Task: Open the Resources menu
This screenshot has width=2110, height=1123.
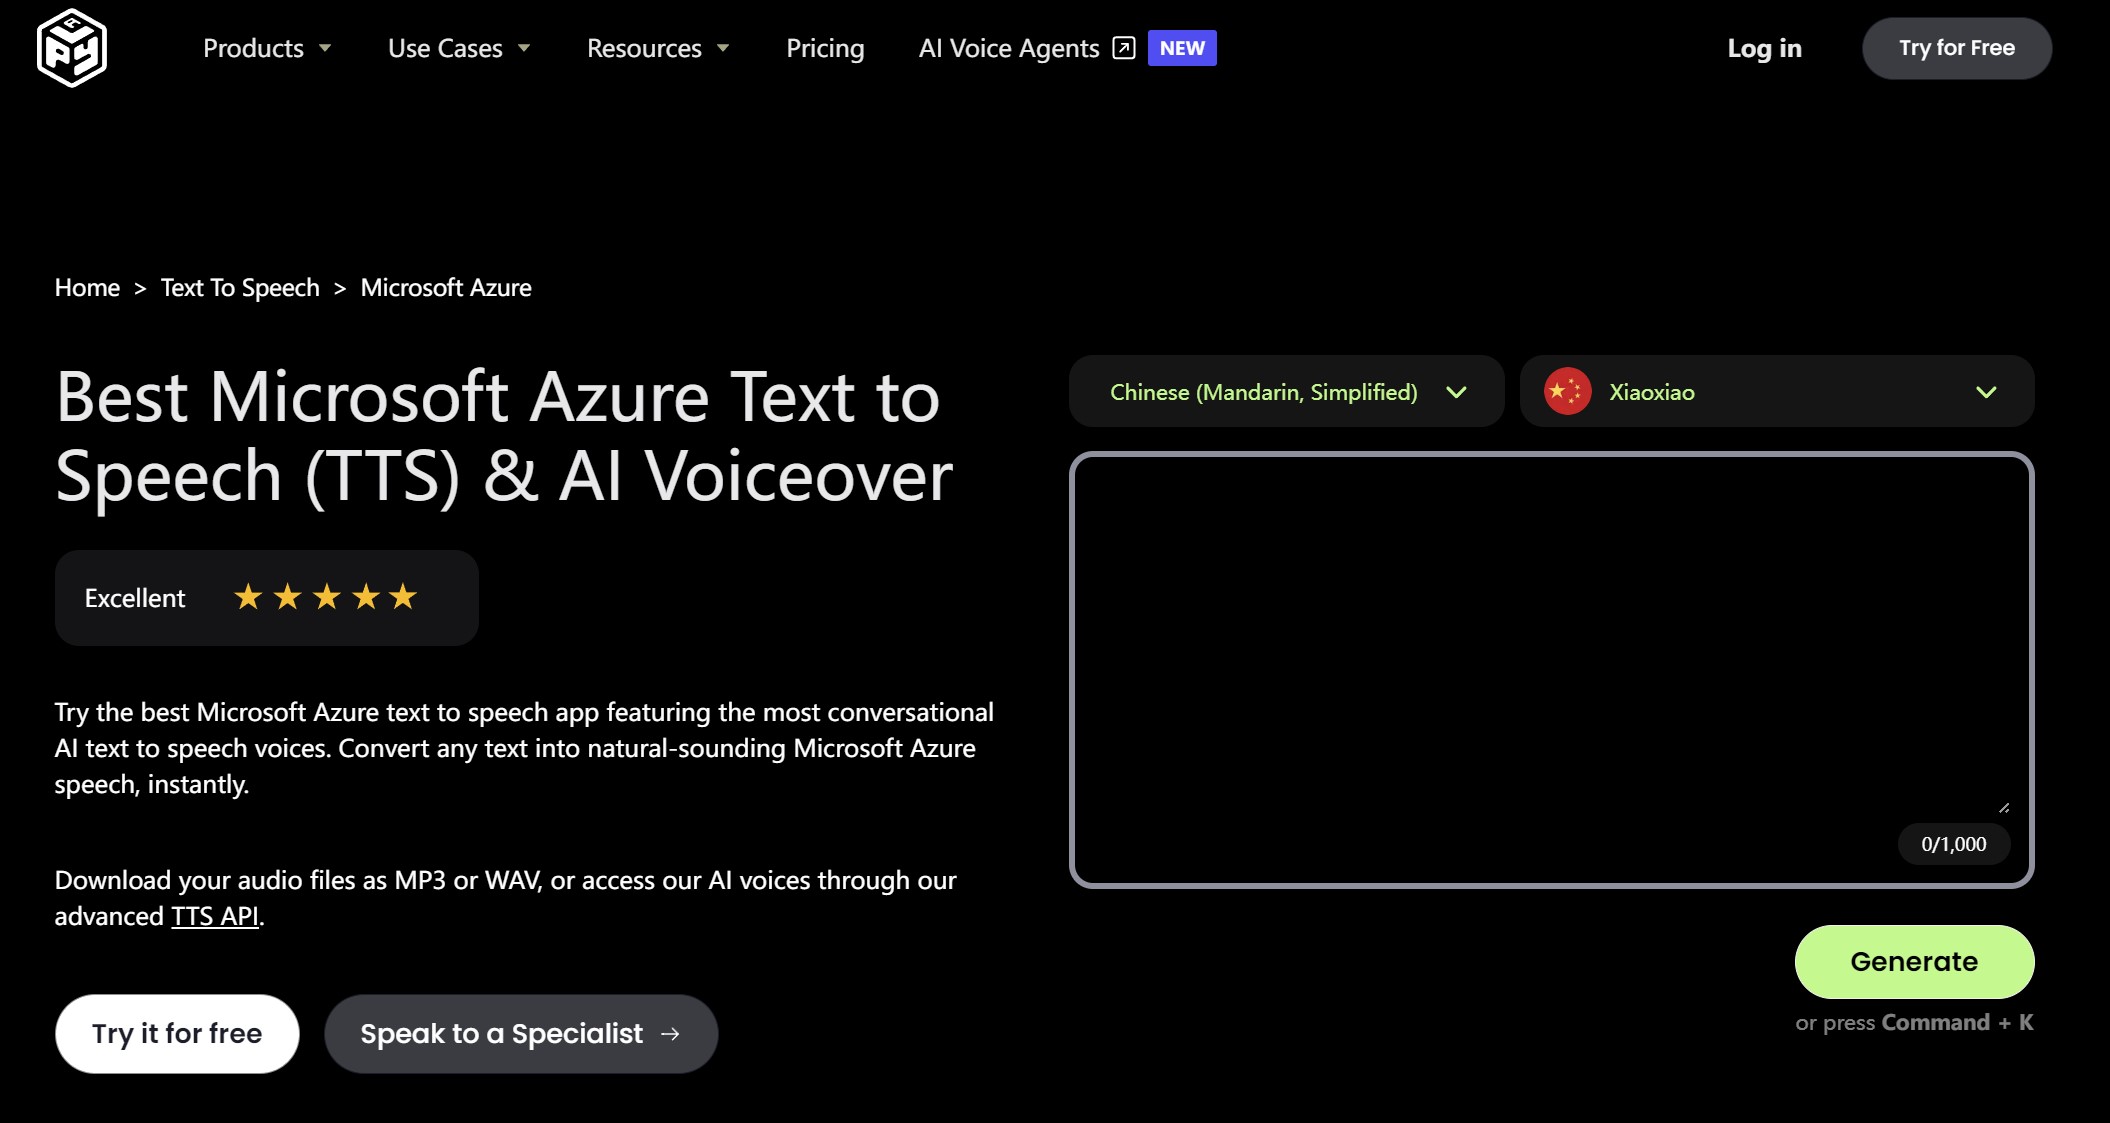Action: point(644,48)
